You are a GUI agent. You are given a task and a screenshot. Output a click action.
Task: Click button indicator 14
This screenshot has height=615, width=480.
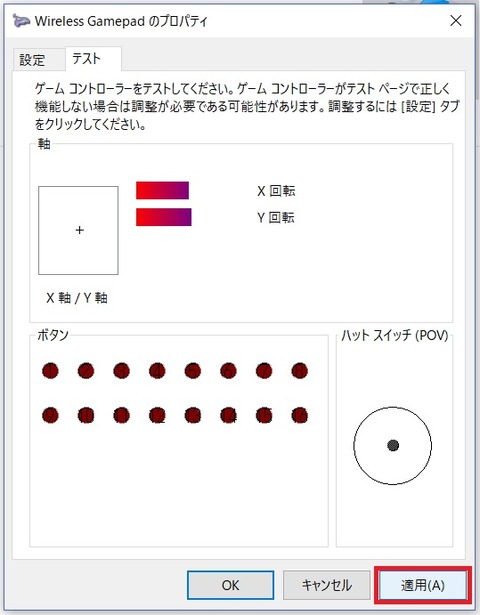228,415
